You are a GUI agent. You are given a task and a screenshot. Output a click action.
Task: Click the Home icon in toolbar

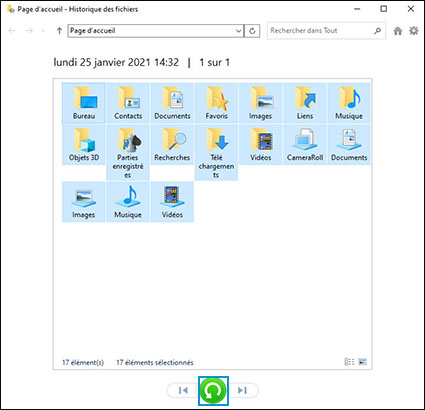point(398,31)
